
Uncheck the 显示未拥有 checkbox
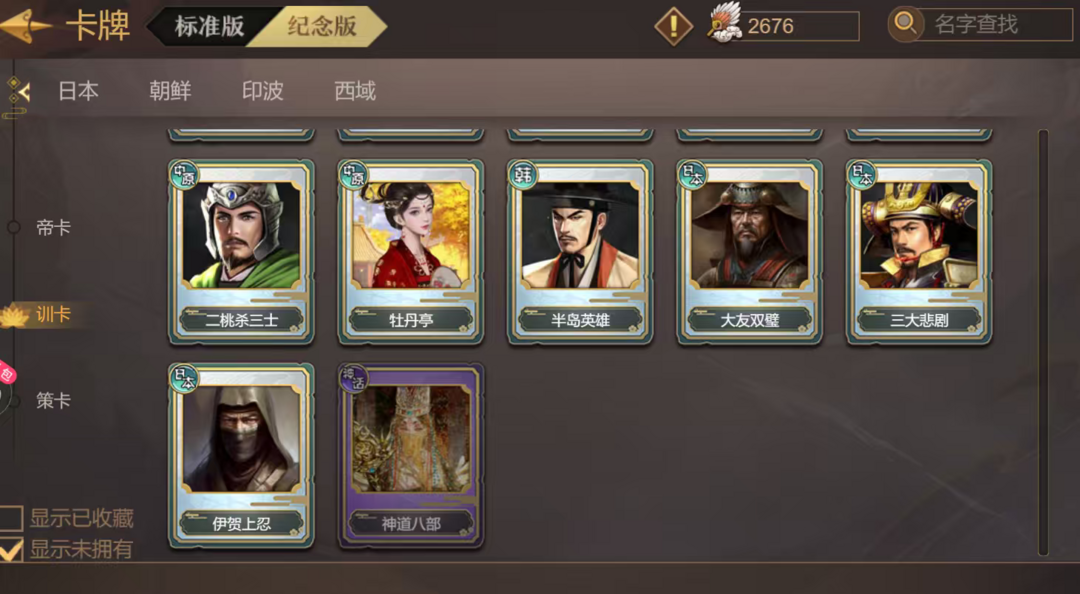pyautogui.click(x=12, y=549)
